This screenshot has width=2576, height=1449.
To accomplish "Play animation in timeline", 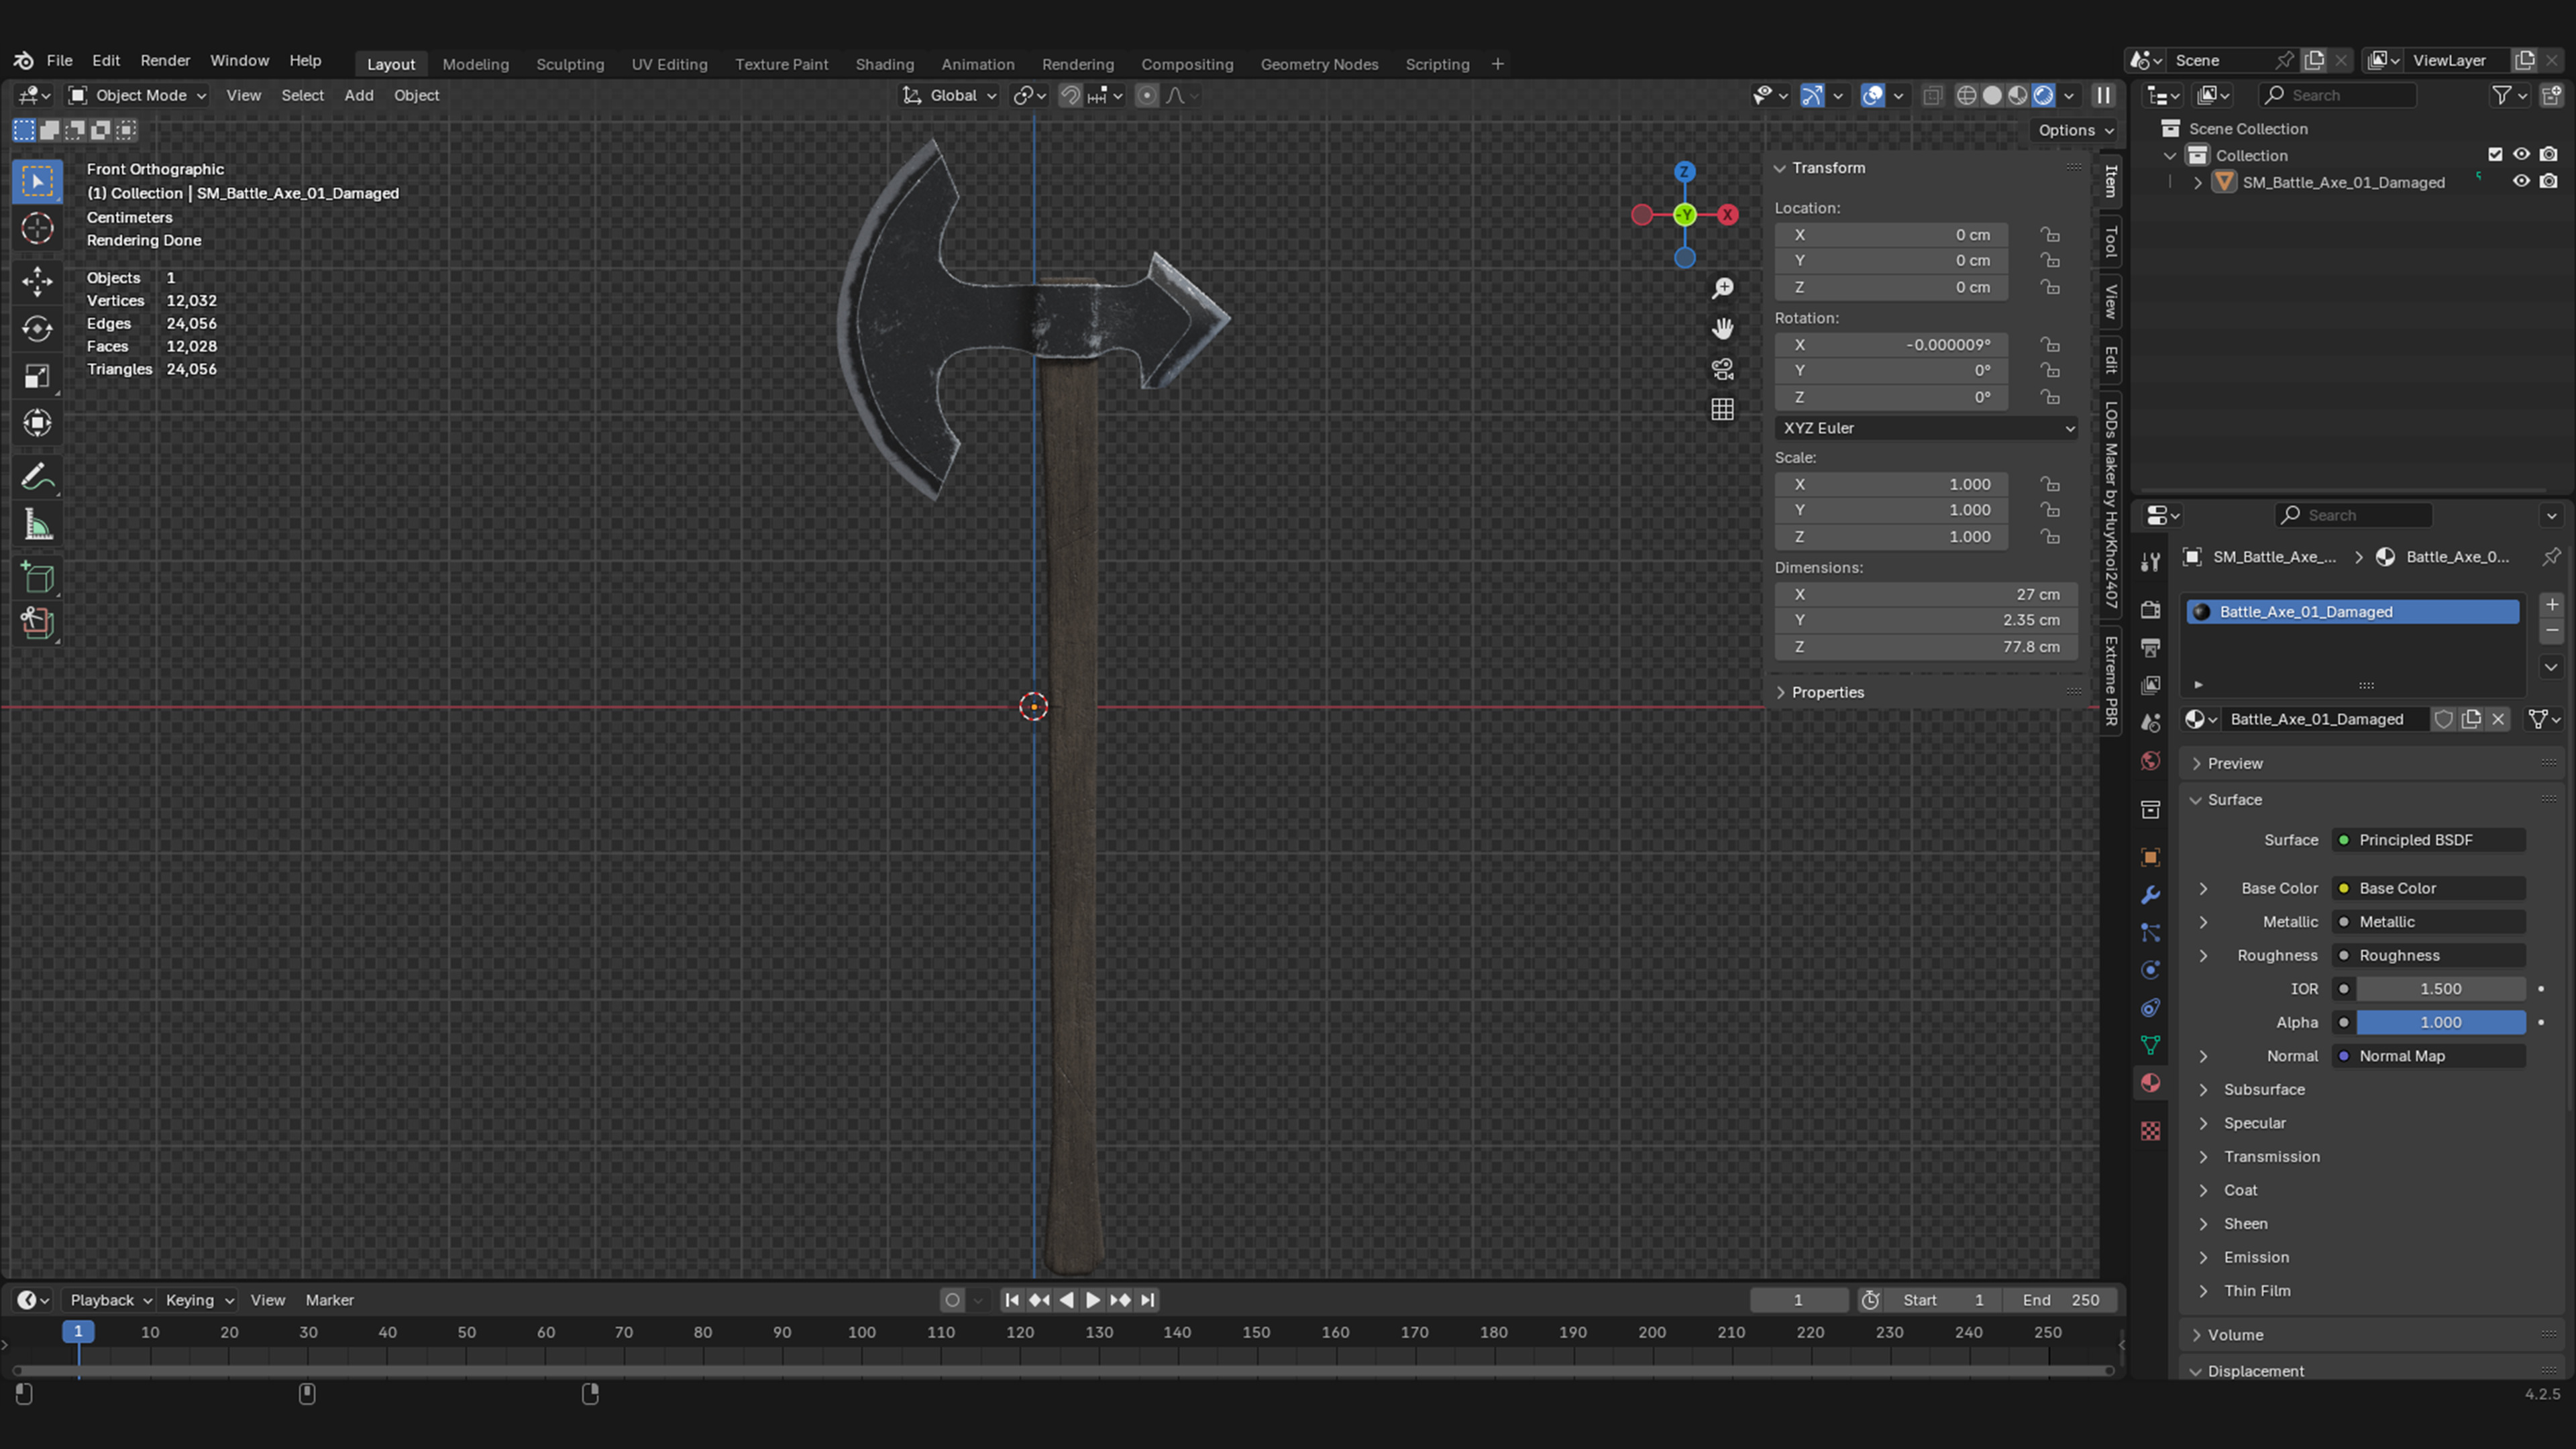I will tap(1092, 1300).
